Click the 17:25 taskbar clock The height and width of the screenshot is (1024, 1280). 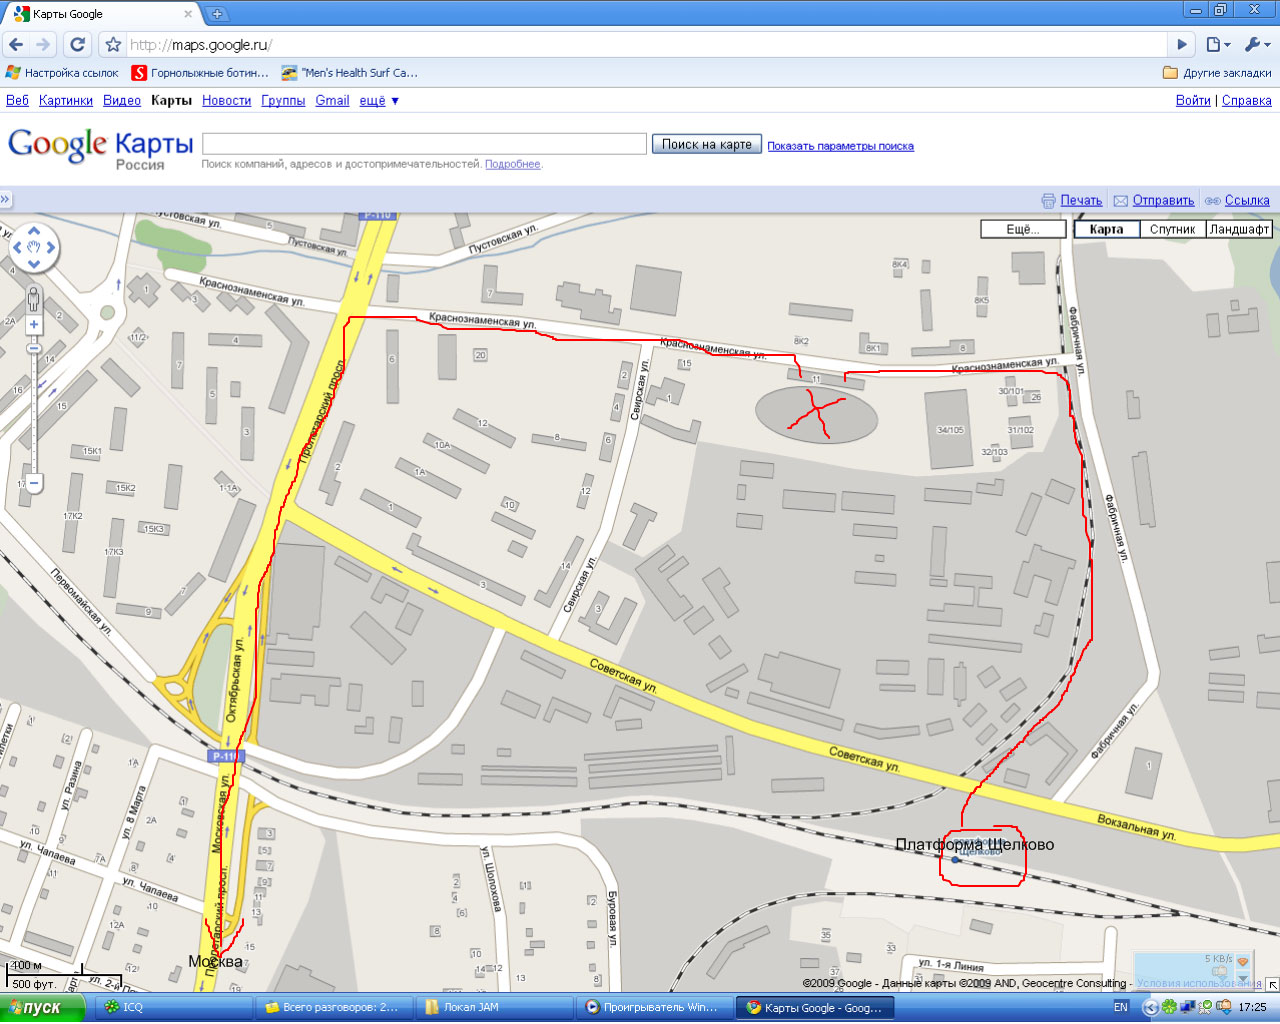click(x=1252, y=1008)
